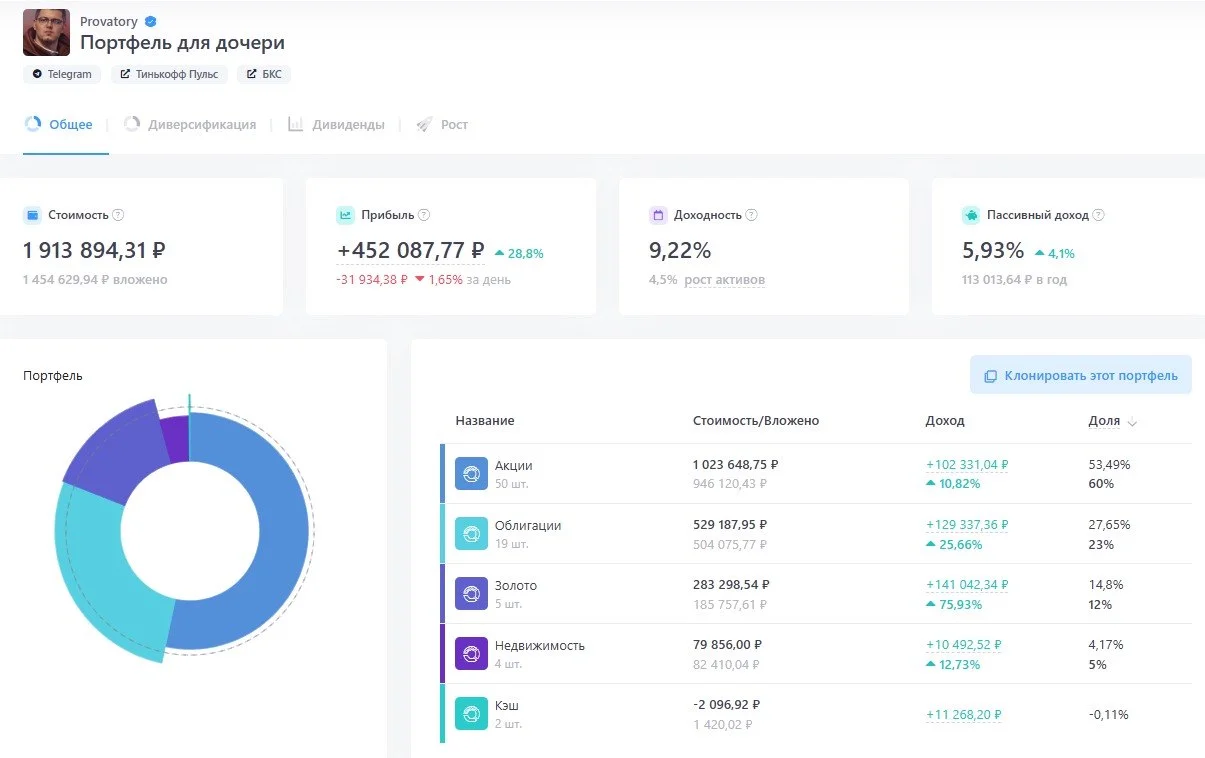Viewport: 1205px width, 758px height.
Task: Open the Telegram link
Action: [x=62, y=74]
